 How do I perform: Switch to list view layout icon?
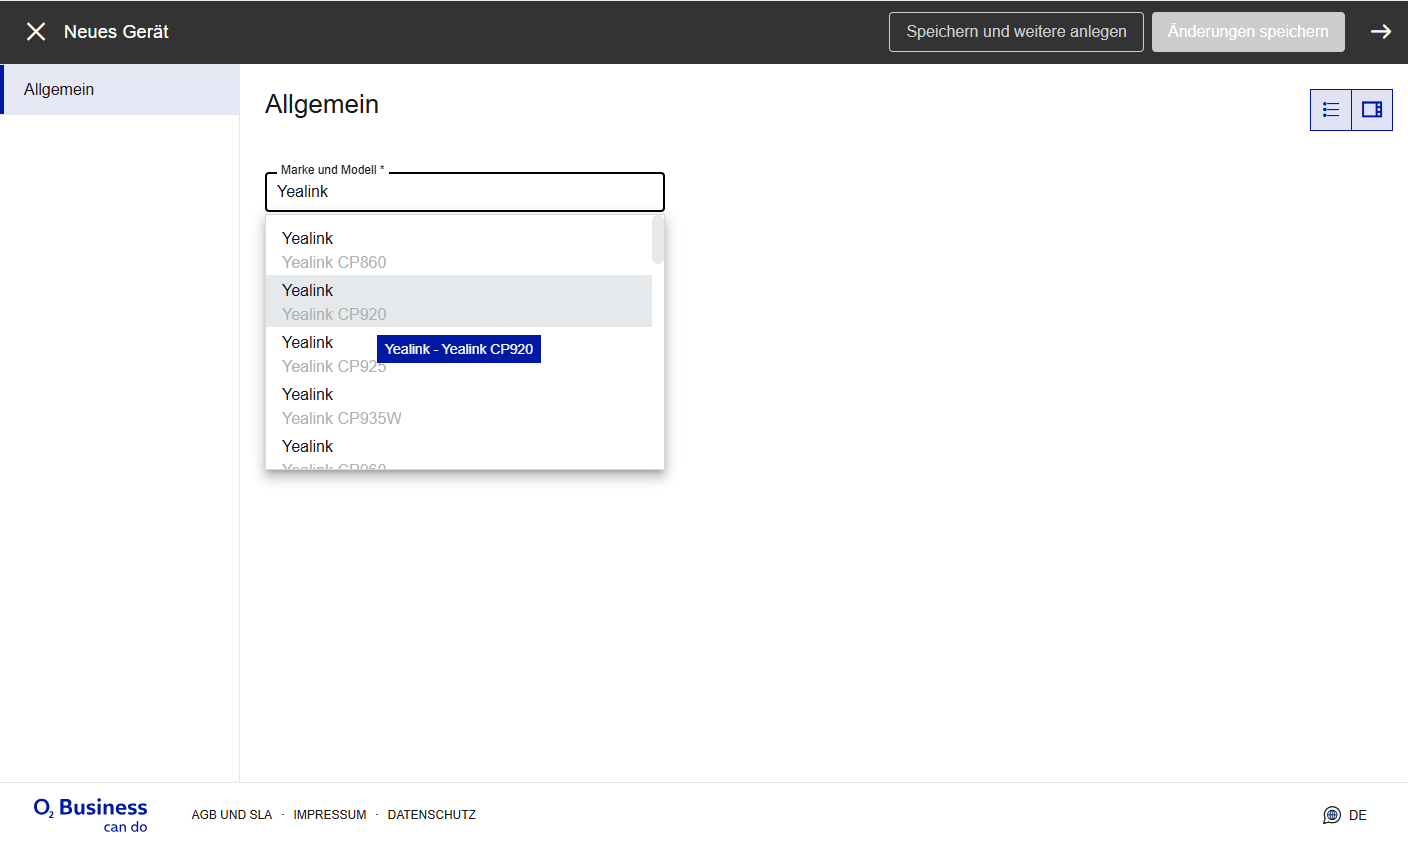click(x=1331, y=110)
